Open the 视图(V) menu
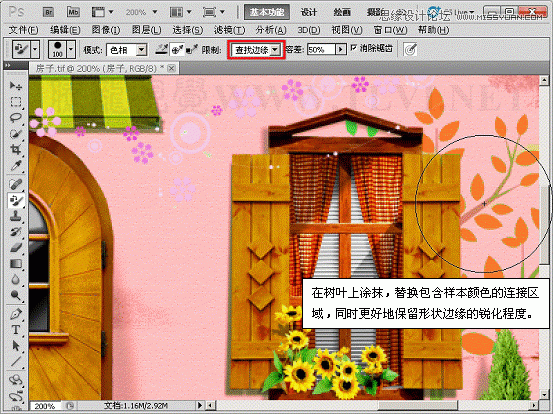 tap(347, 30)
